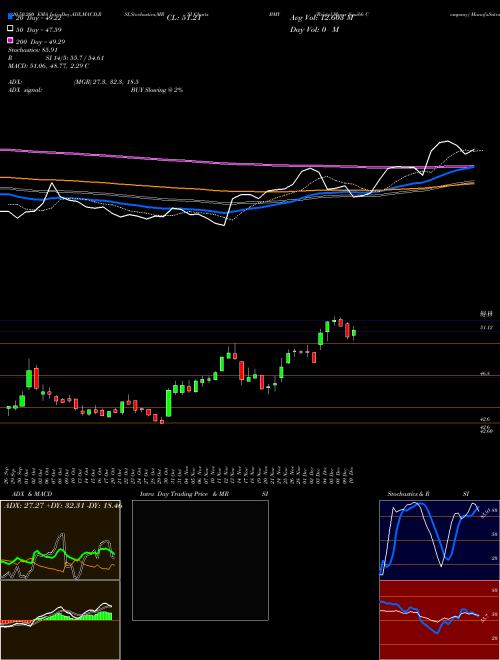The image size is (500, 660).
Task: Open the red RSI chart panel
Action: coord(439,620)
